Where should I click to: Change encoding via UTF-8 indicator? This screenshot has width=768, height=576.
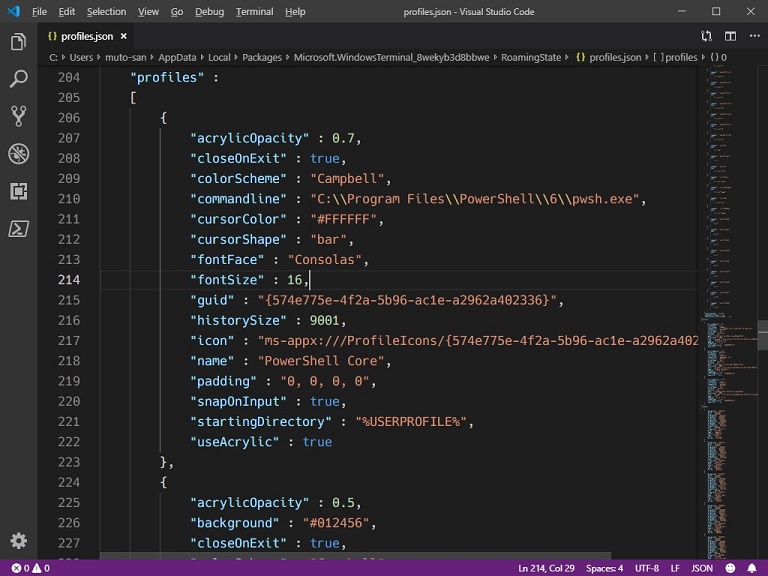coord(647,568)
